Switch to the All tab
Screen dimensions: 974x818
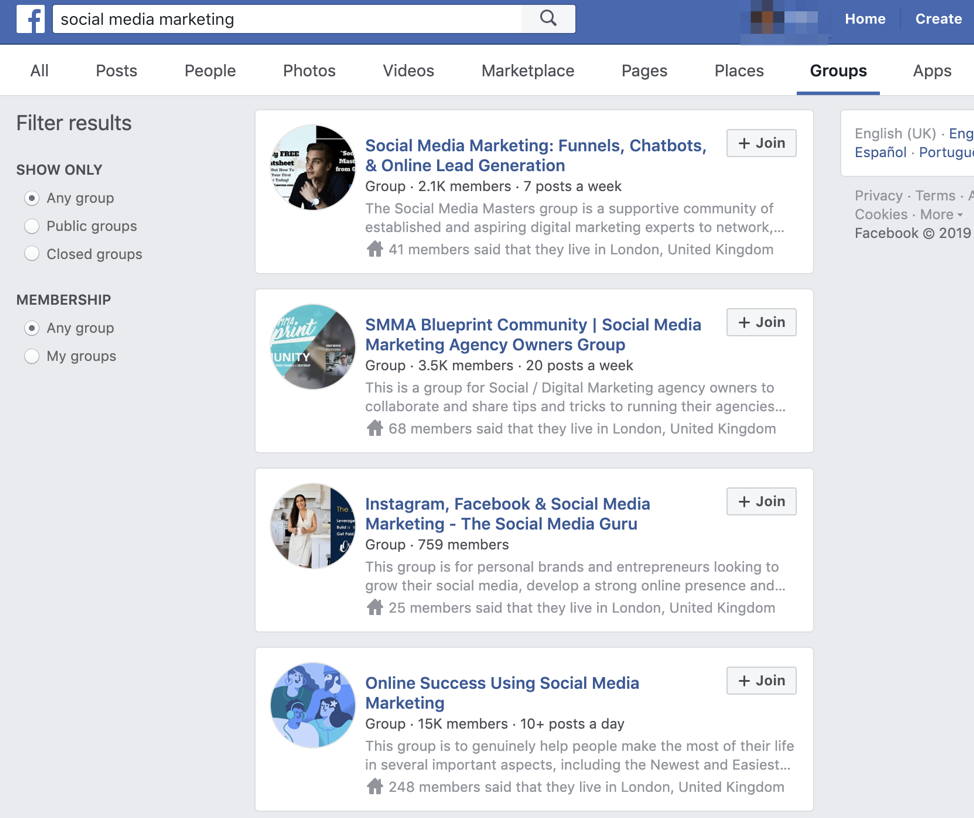[39, 71]
